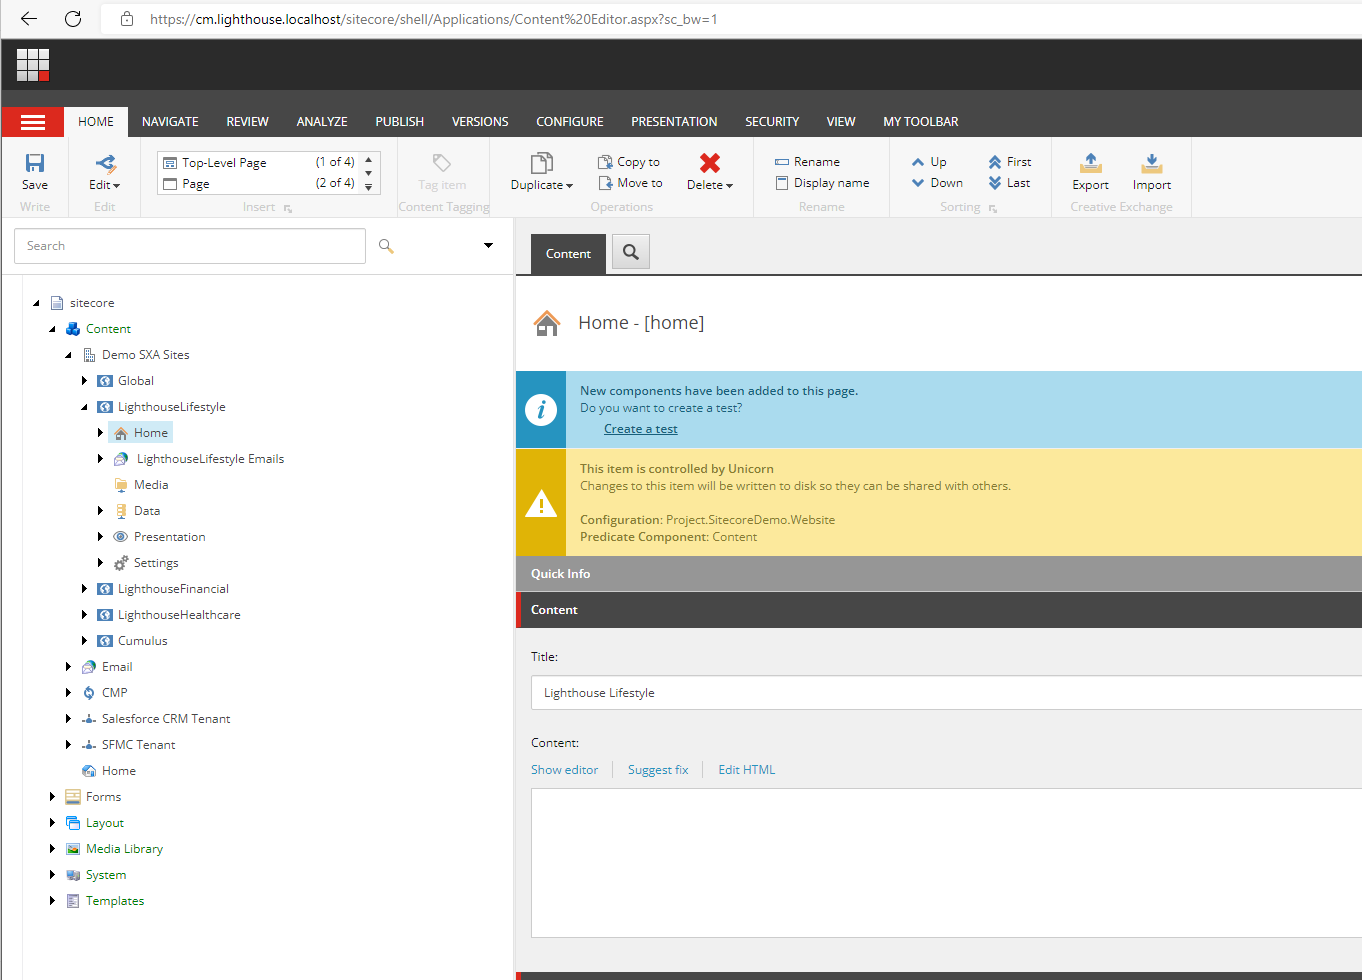Image resolution: width=1362 pixels, height=980 pixels.
Task: Move item to Last position
Action: 1009,183
